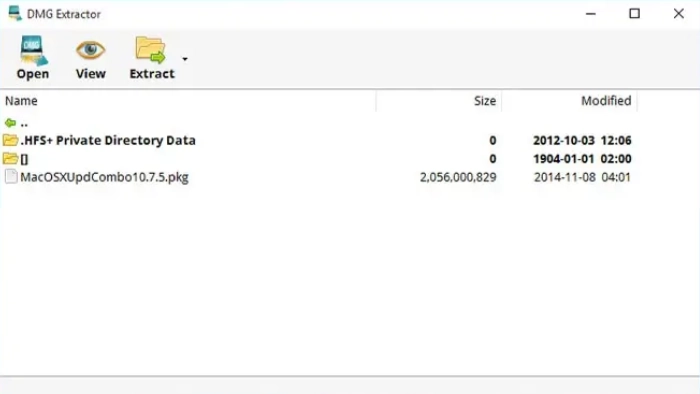Viewport: 700px width, 394px height.
Task: Click the date 2012-10-03 12:06
Action: (x=582, y=141)
